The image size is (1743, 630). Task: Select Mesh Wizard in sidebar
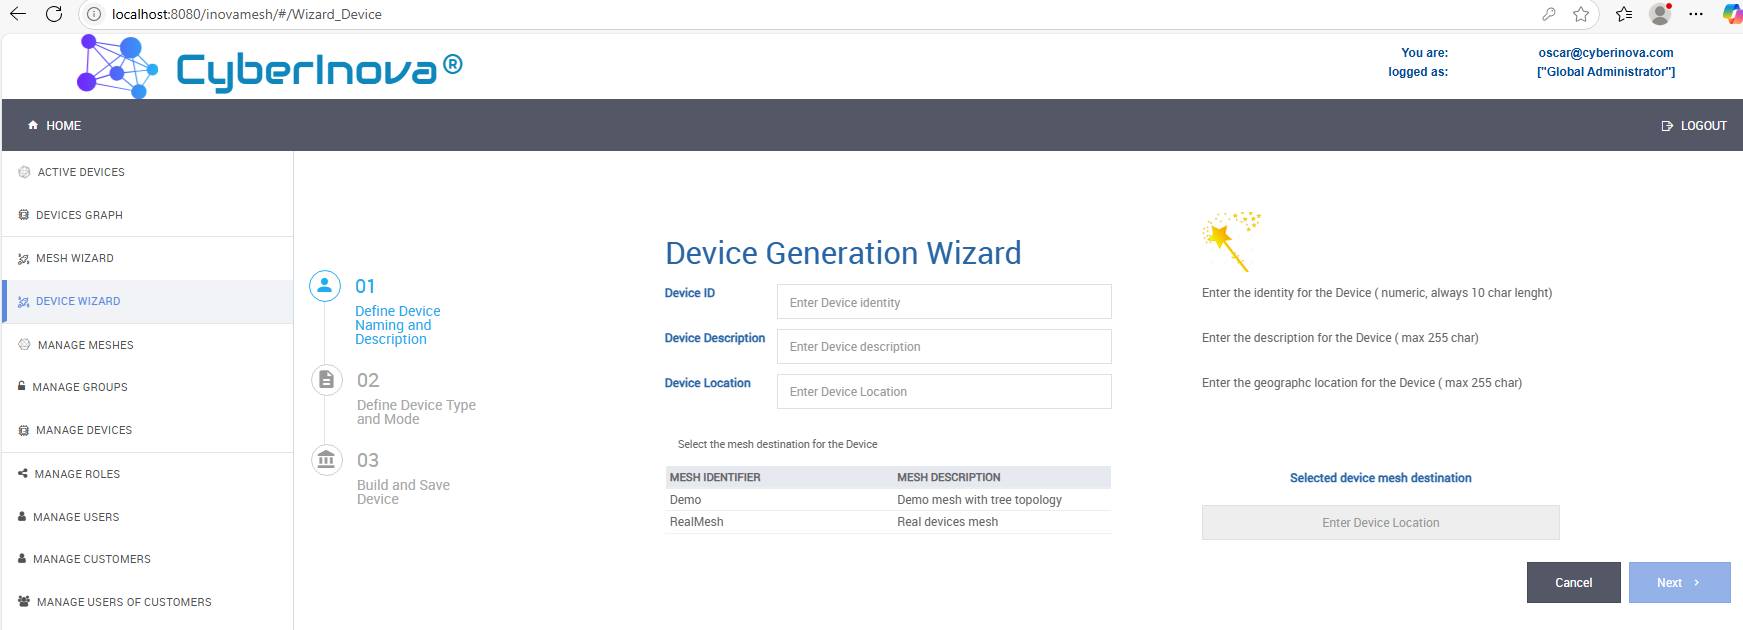(74, 258)
